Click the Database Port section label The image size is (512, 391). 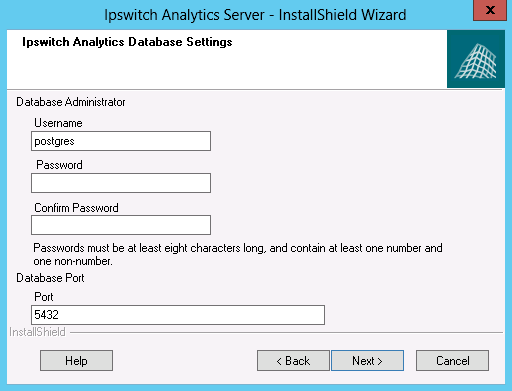[50, 278]
